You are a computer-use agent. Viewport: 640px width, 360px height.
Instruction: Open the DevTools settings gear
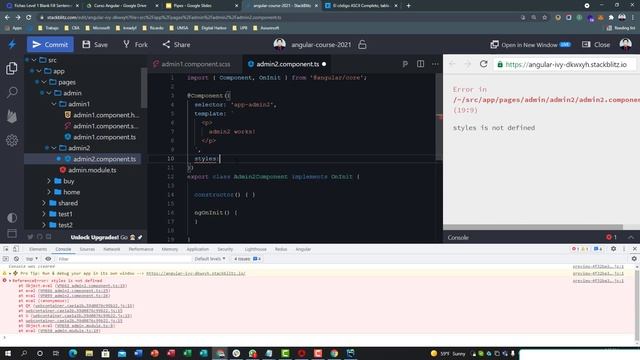[613, 249]
